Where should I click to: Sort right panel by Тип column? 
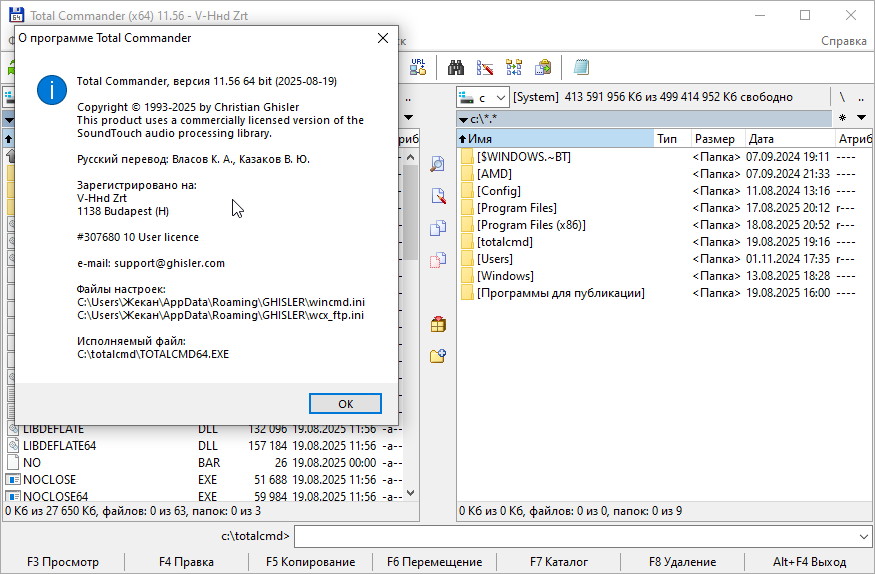pyautogui.click(x=672, y=138)
